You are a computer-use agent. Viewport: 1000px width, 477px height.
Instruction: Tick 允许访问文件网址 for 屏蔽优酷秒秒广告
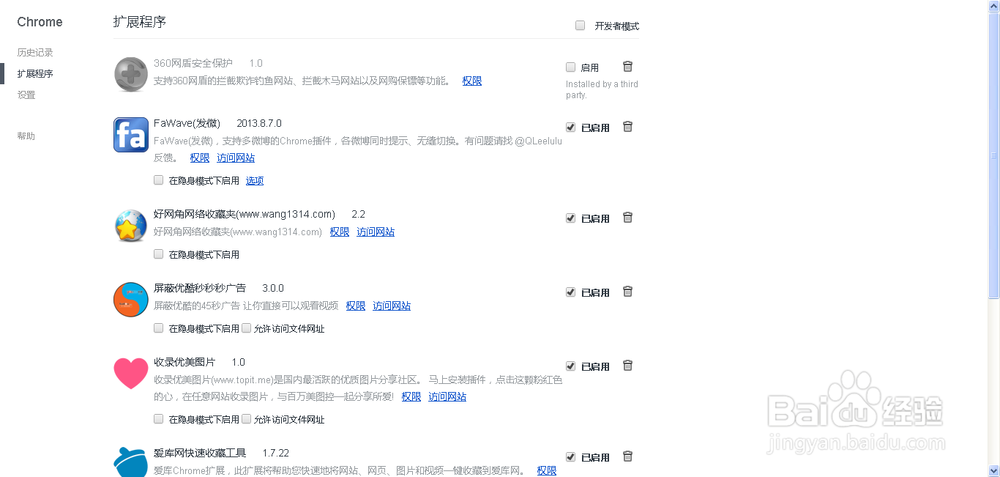point(246,328)
